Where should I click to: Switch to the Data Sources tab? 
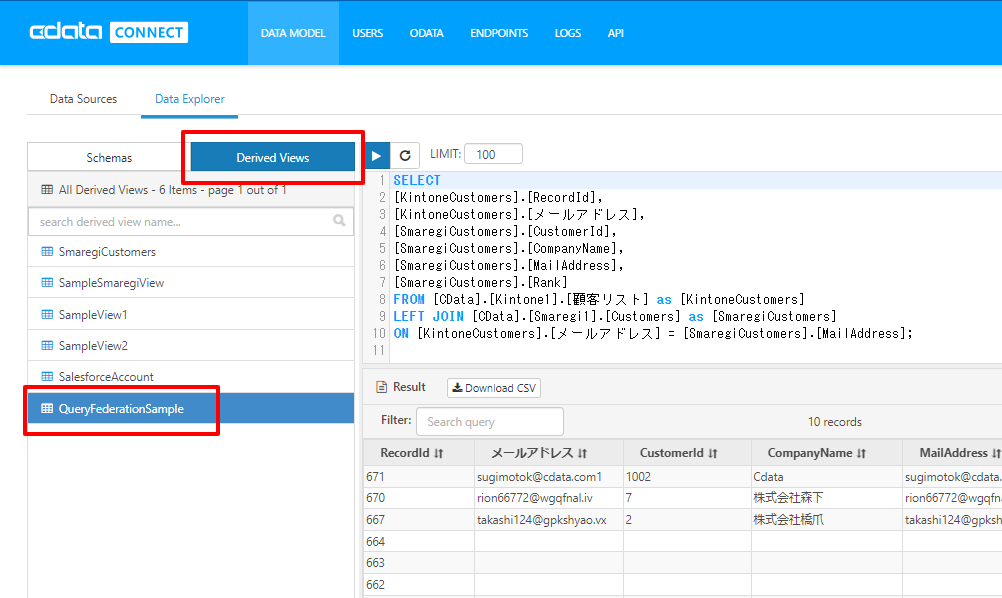(84, 99)
